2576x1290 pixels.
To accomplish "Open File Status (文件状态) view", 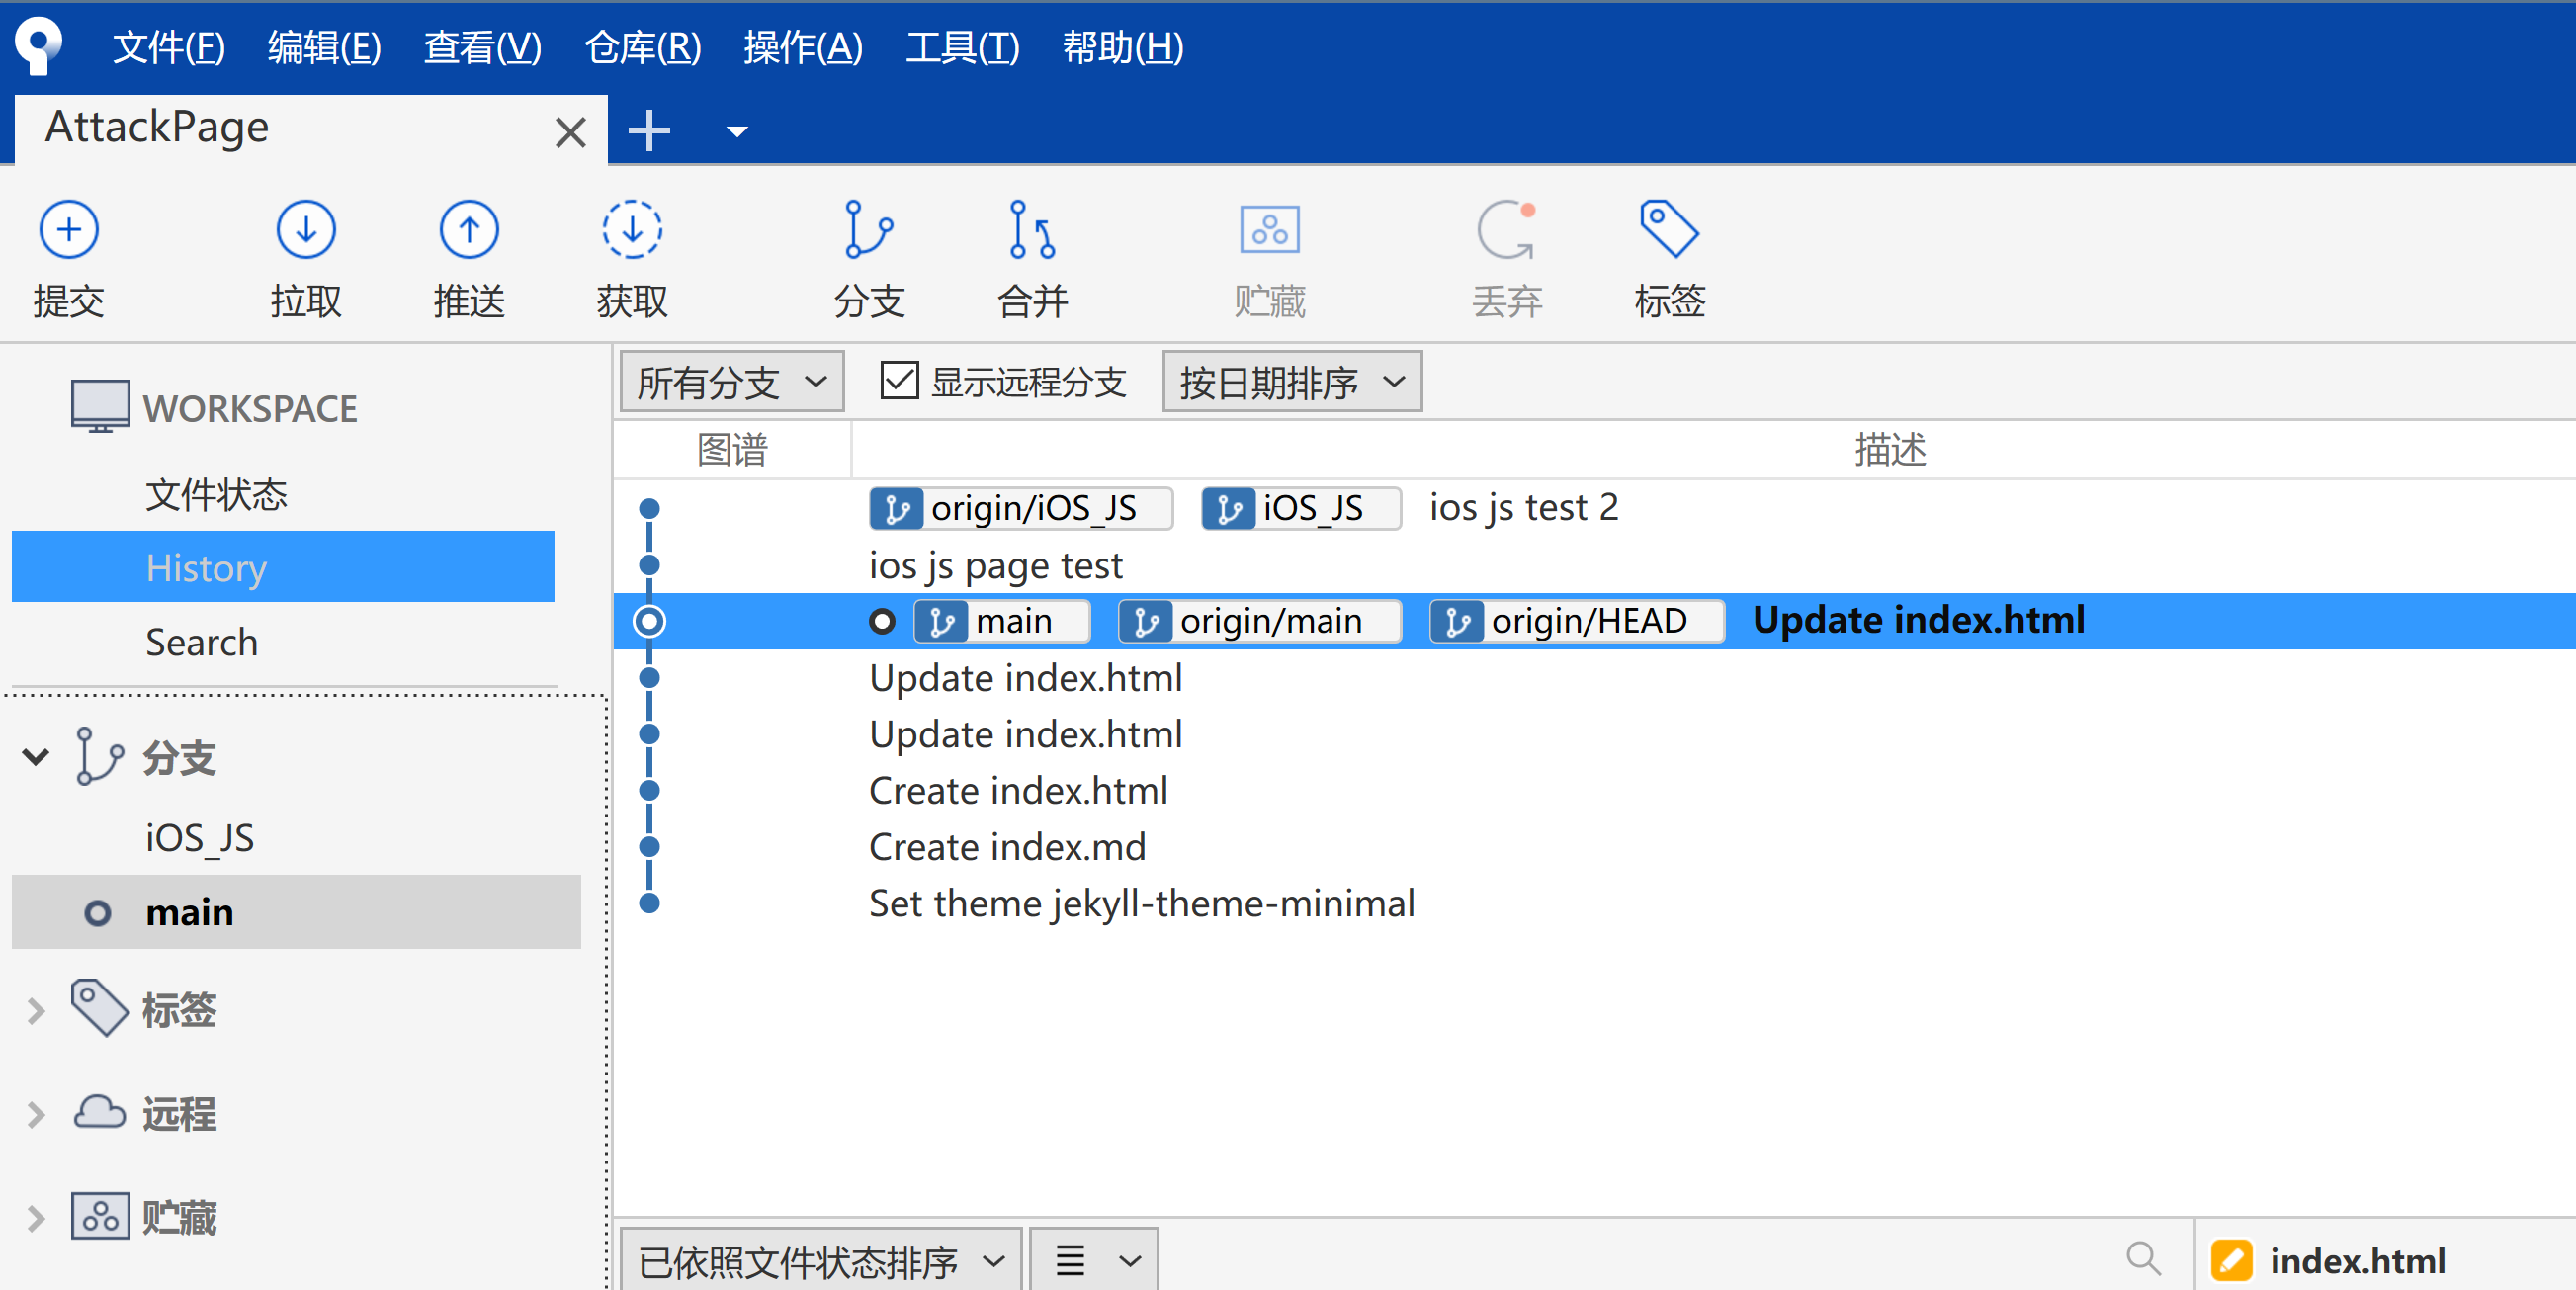I will coord(216,494).
